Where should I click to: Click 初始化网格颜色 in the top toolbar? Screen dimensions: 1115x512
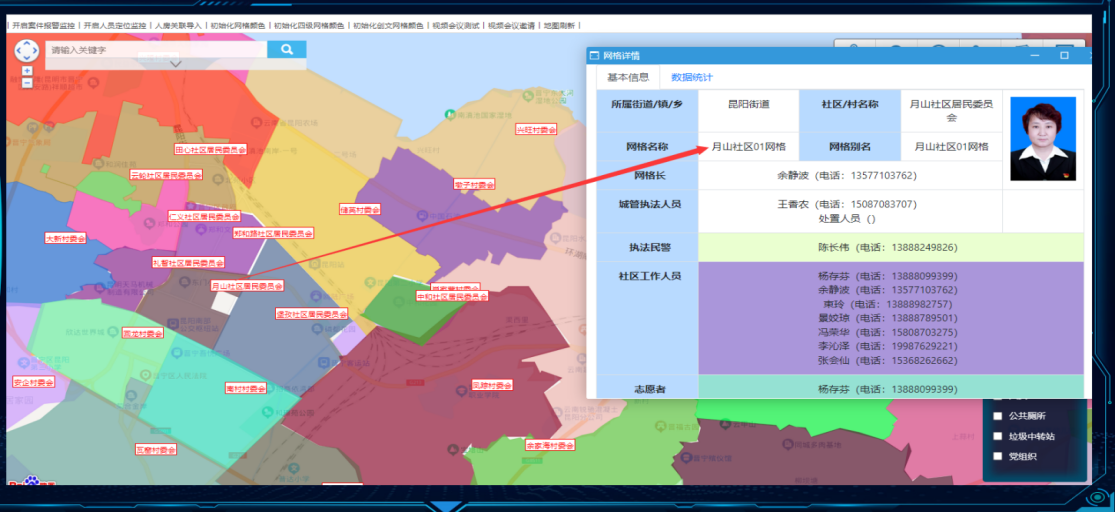[237, 25]
